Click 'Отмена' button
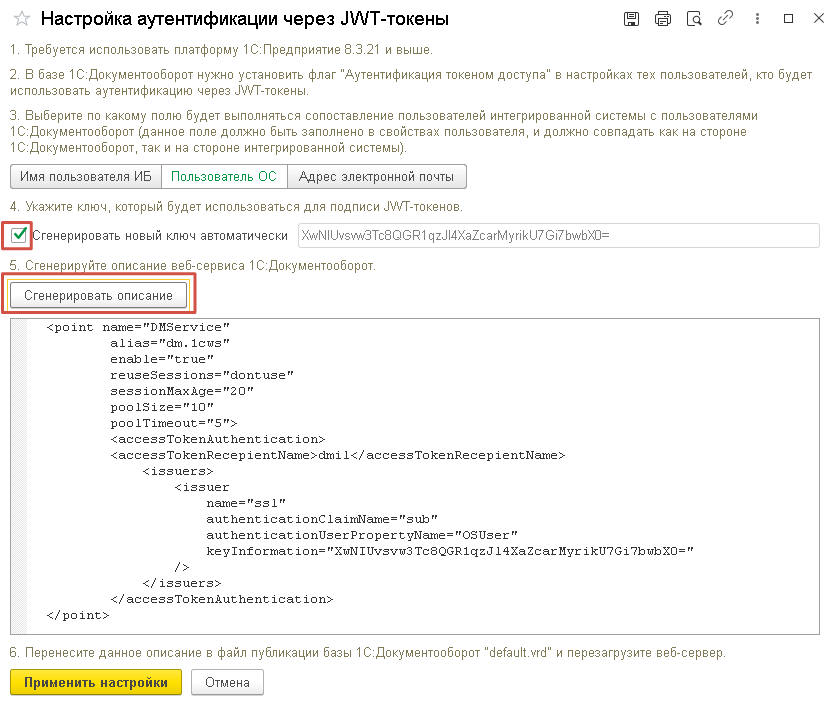Image resolution: width=839 pixels, height=708 pixels. (x=226, y=682)
